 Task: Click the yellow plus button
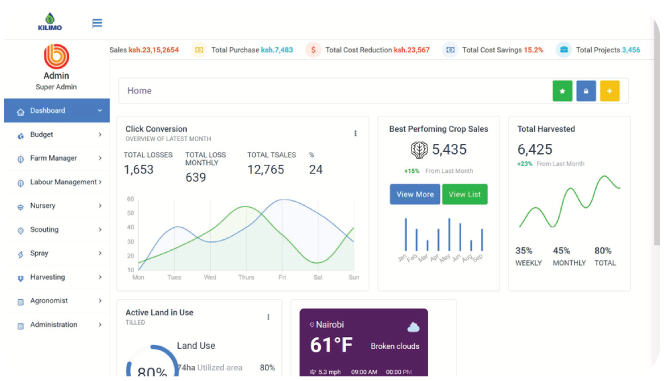[610, 91]
